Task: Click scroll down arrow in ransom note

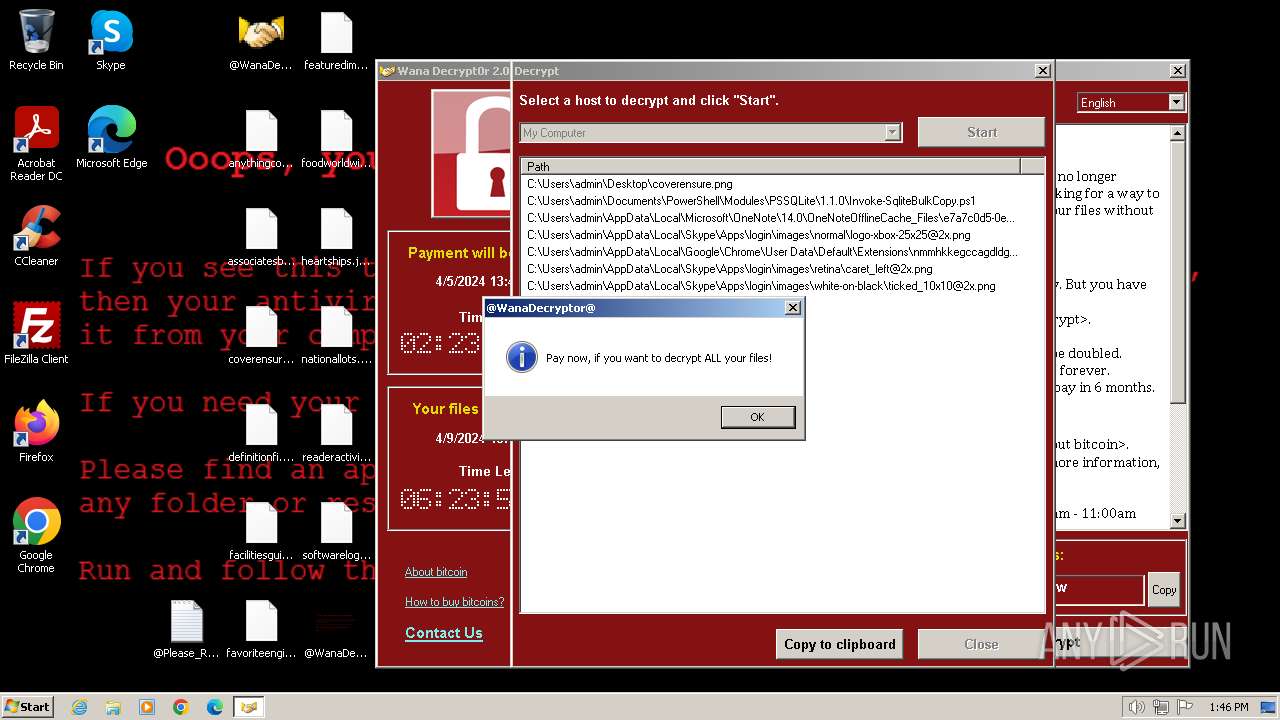Action: click(x=1177, y=520)
